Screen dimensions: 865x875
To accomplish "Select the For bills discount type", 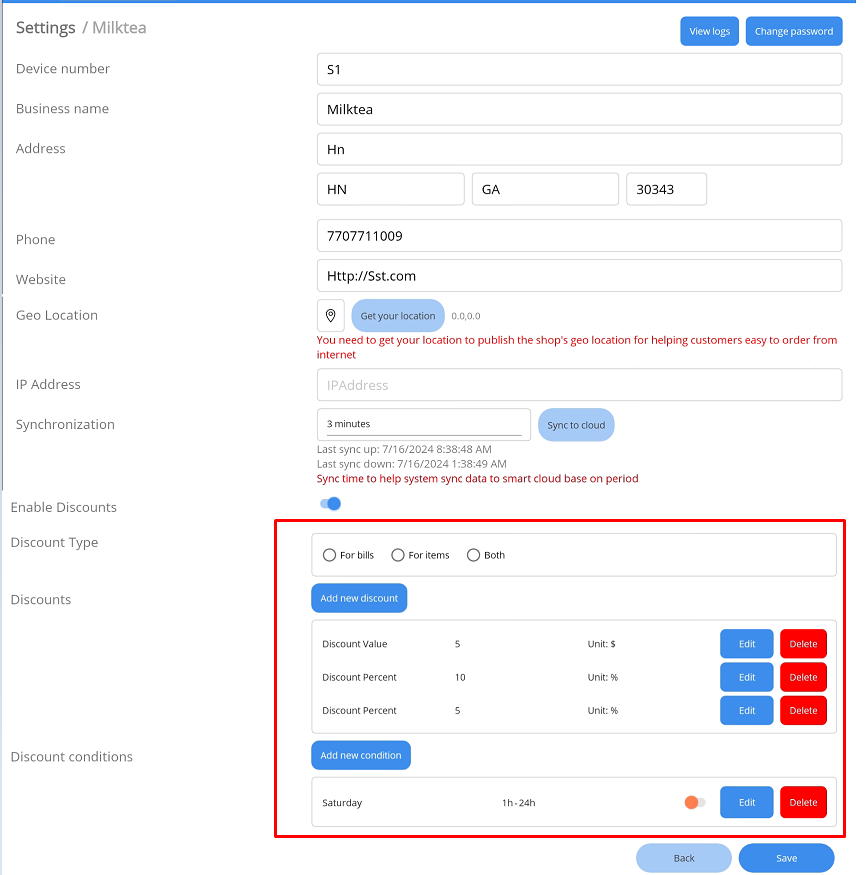I will tap(330, 555).
